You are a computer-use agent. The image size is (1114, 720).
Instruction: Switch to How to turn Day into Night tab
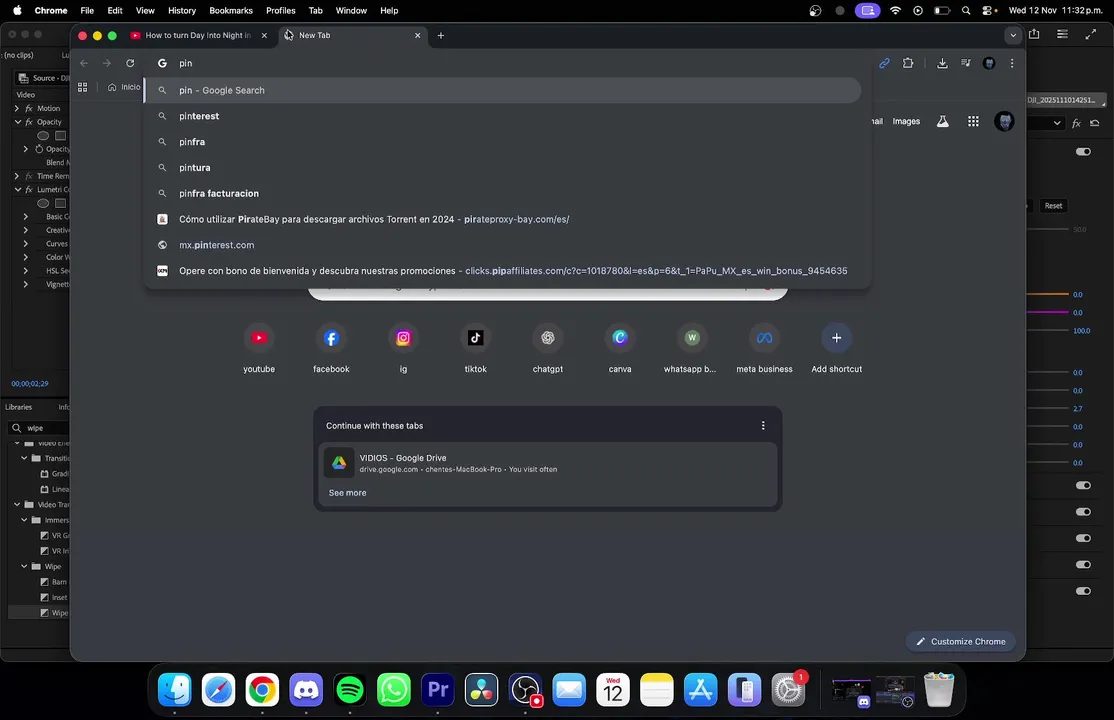pos(198,36)
